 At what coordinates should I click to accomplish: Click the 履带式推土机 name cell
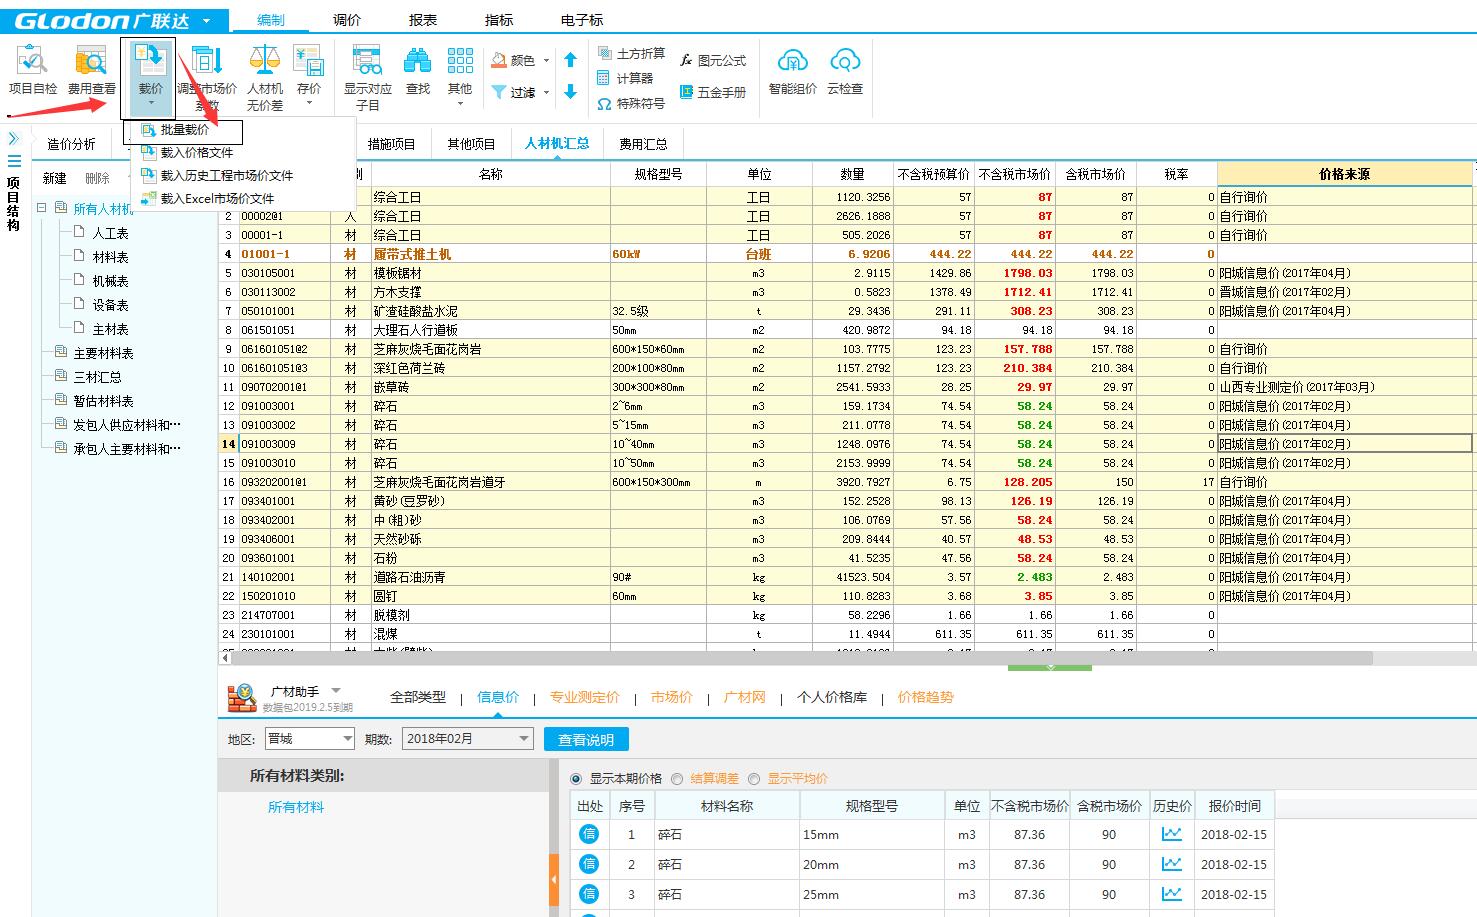[491, 254]
